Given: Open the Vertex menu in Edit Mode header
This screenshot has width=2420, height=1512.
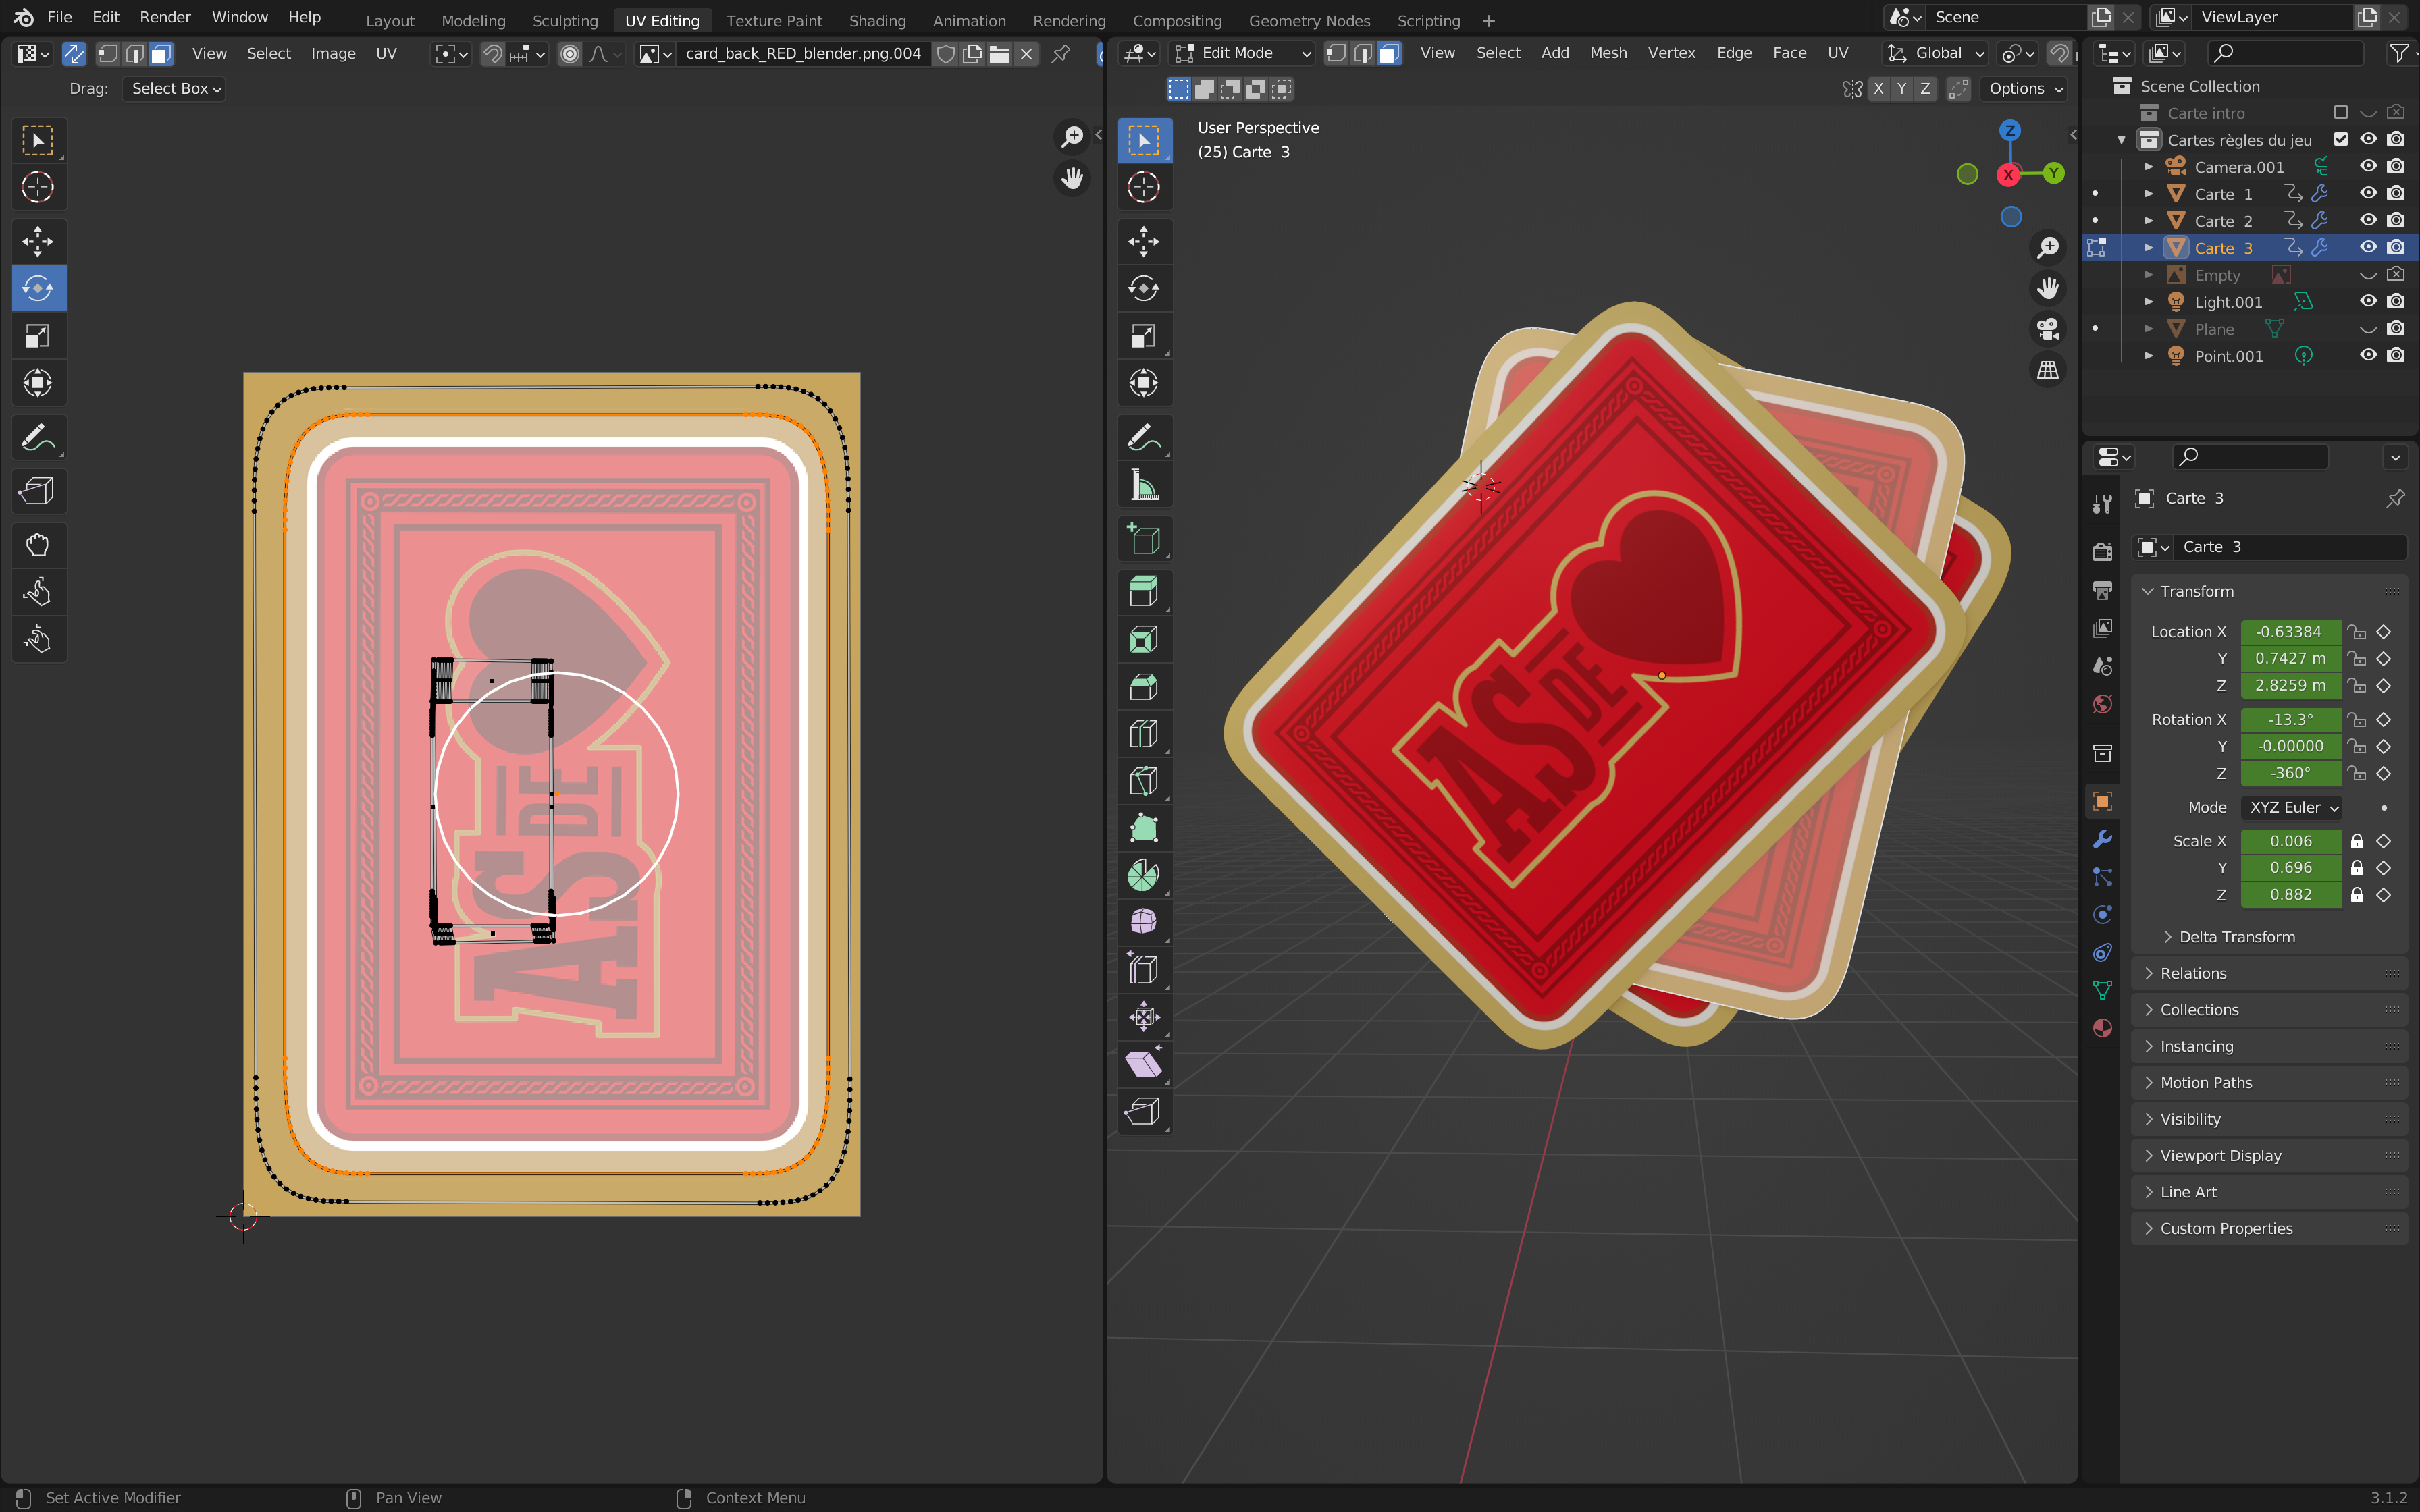Looking at the screenshot, I should coord(1670,53).
